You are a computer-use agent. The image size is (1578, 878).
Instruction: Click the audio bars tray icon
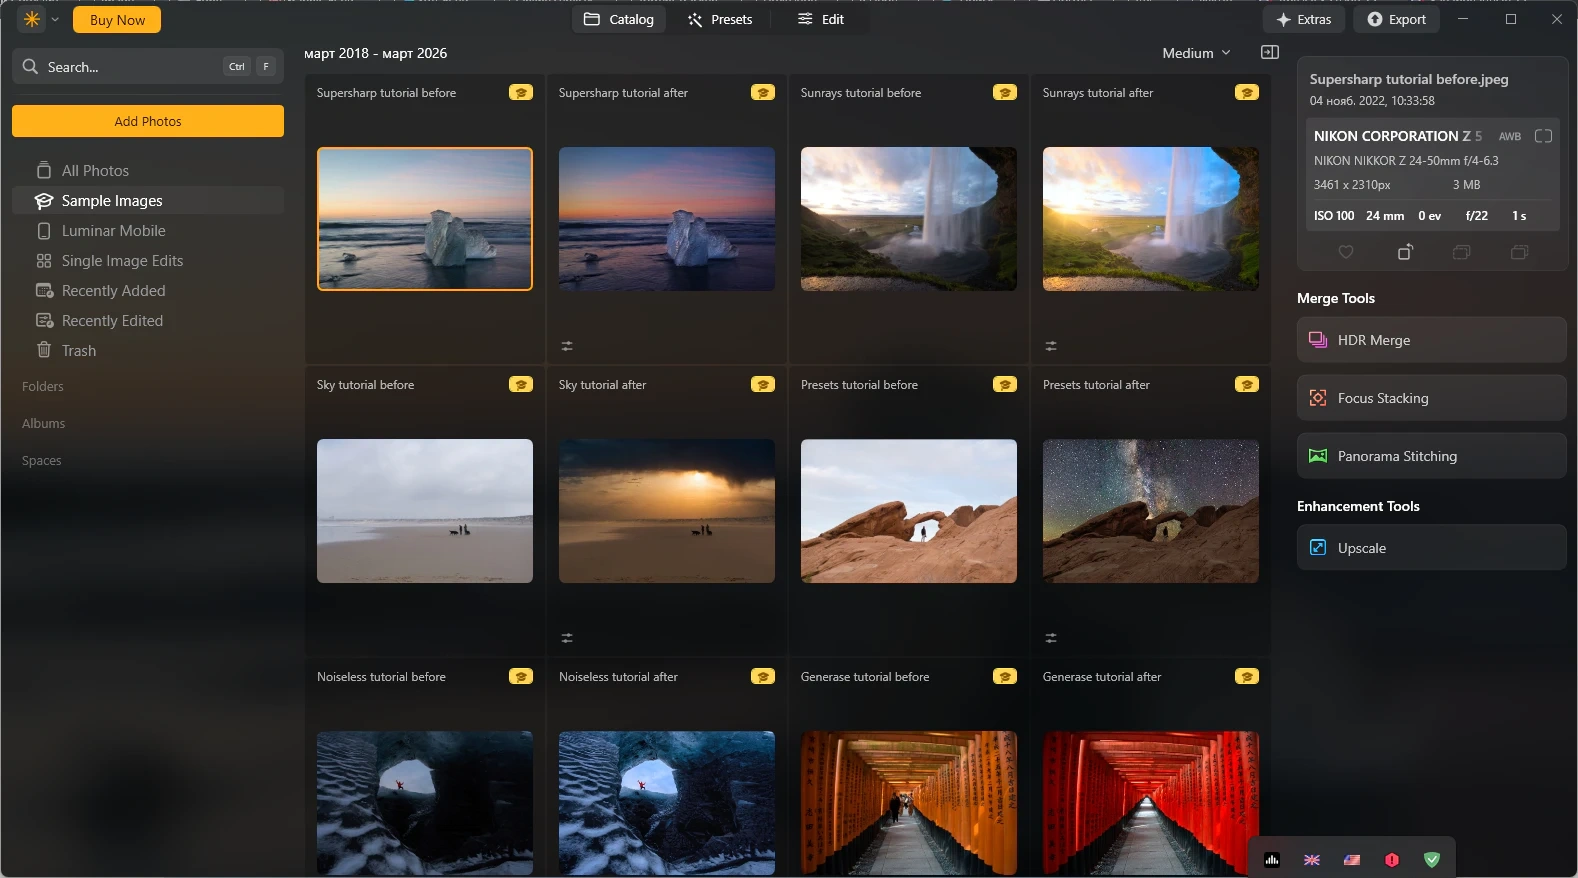(1272, 860)
